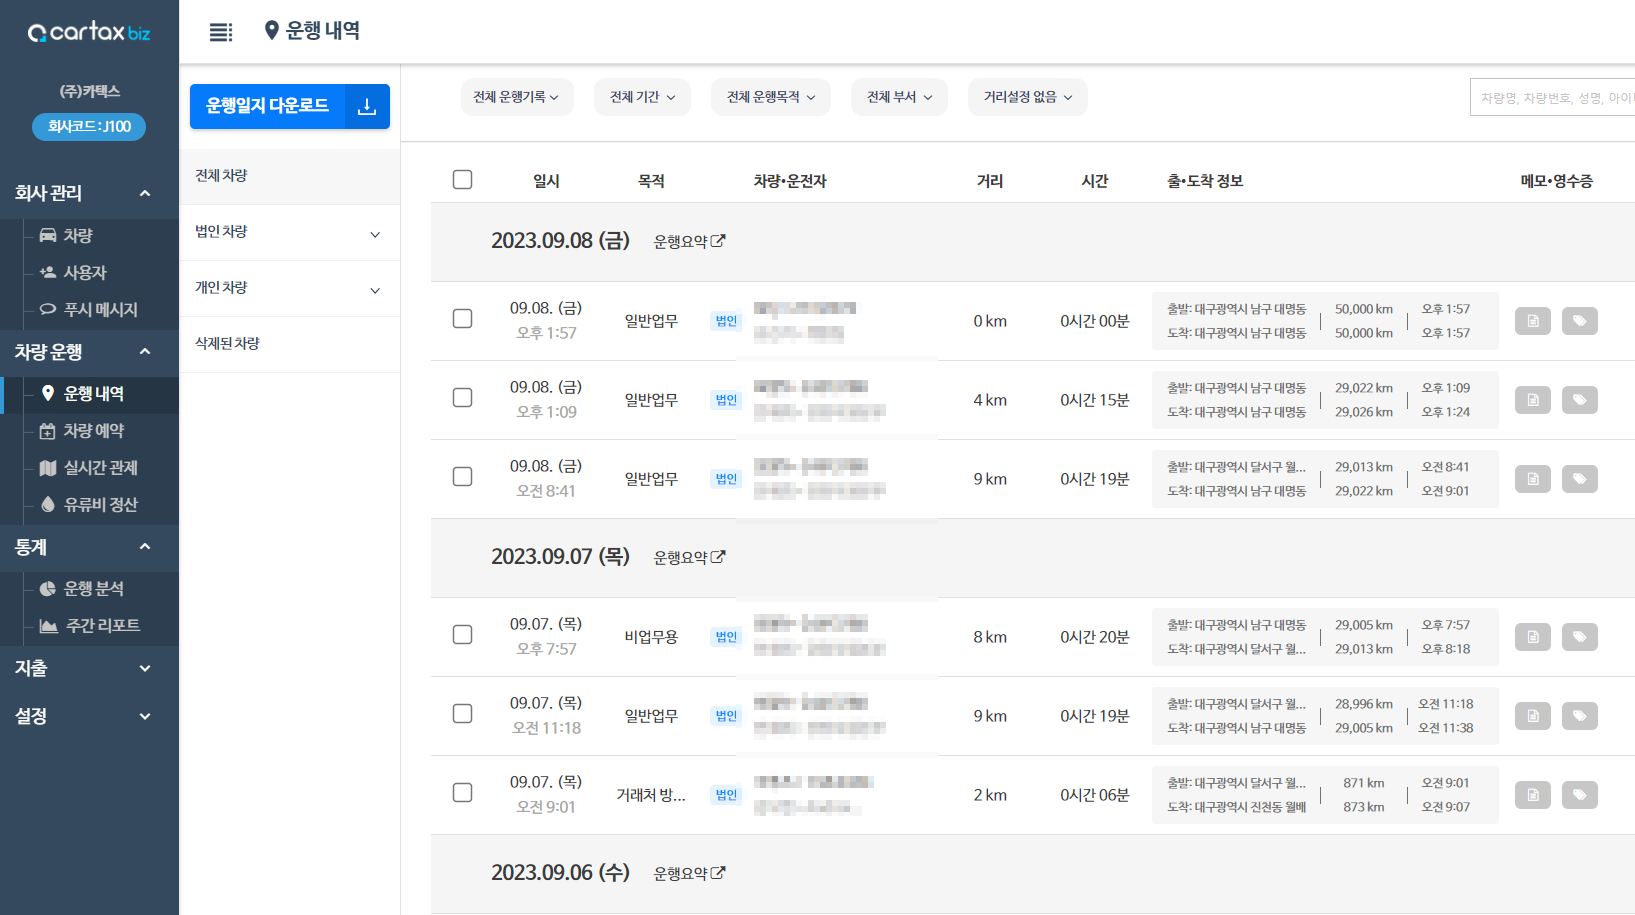Check the select-all checkbox in the table header
The image size is (1635, 915).
coord(462,179)
